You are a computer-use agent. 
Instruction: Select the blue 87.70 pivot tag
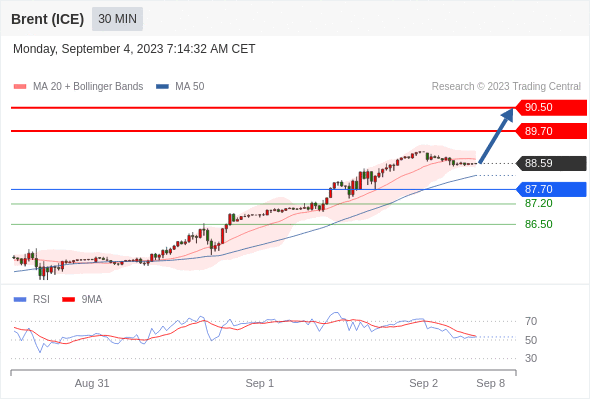tap(551, 189)
